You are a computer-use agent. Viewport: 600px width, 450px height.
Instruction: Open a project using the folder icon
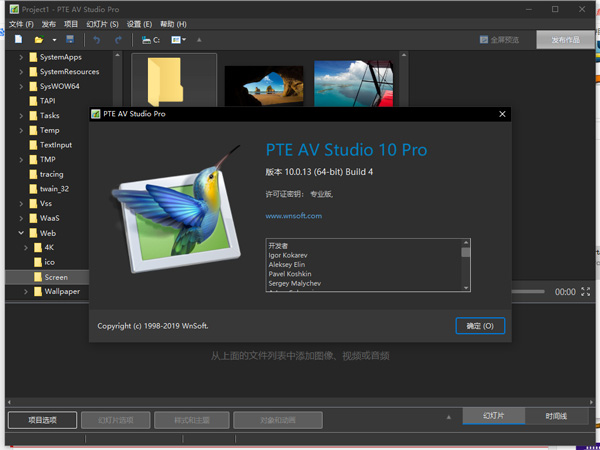(39, 40)
